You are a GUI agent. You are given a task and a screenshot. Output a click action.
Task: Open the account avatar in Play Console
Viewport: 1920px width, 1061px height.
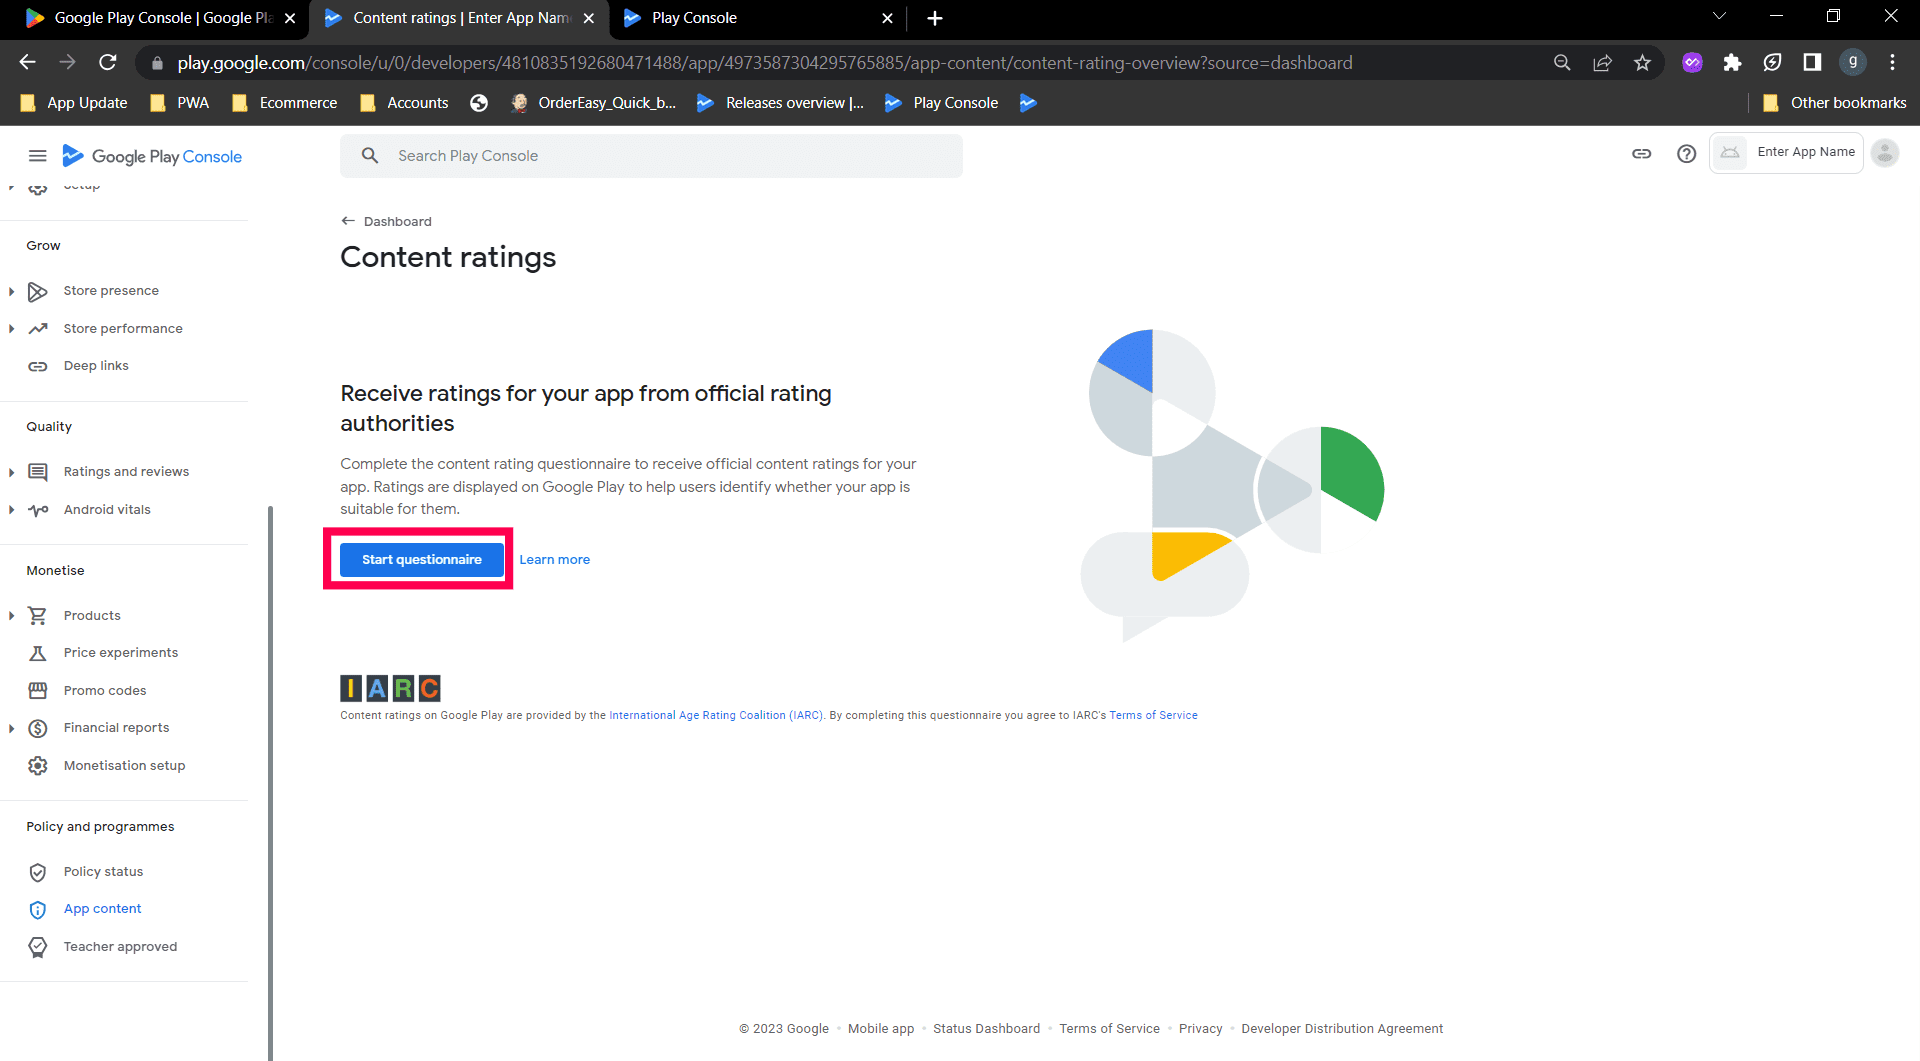(x=1884, y=153)
